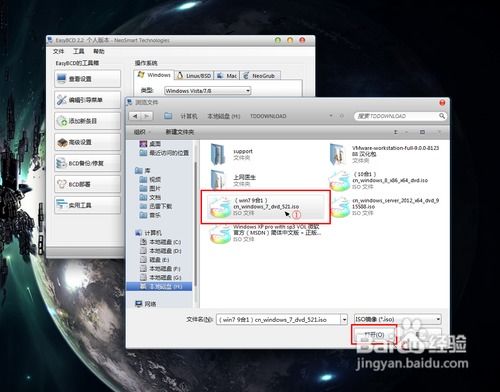The height and width of the screenshot is (392, 500).
Task: Open the 文件 menu in EasyBCD
Action: pyautogui.click(x=58, y=51)
